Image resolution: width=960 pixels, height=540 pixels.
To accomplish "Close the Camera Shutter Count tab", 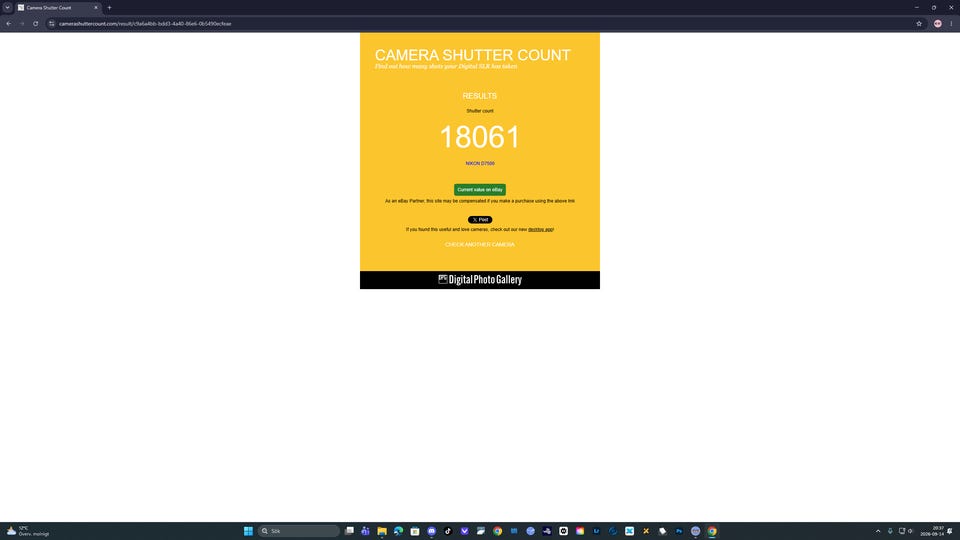I will tap(96, 8).
